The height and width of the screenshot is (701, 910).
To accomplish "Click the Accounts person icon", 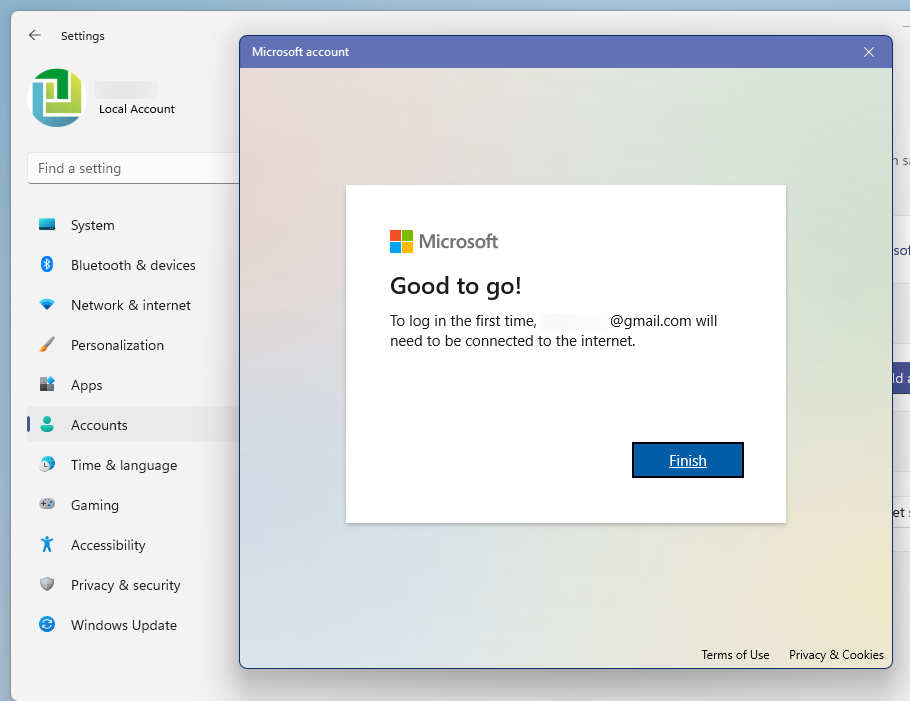I will 47,424.
